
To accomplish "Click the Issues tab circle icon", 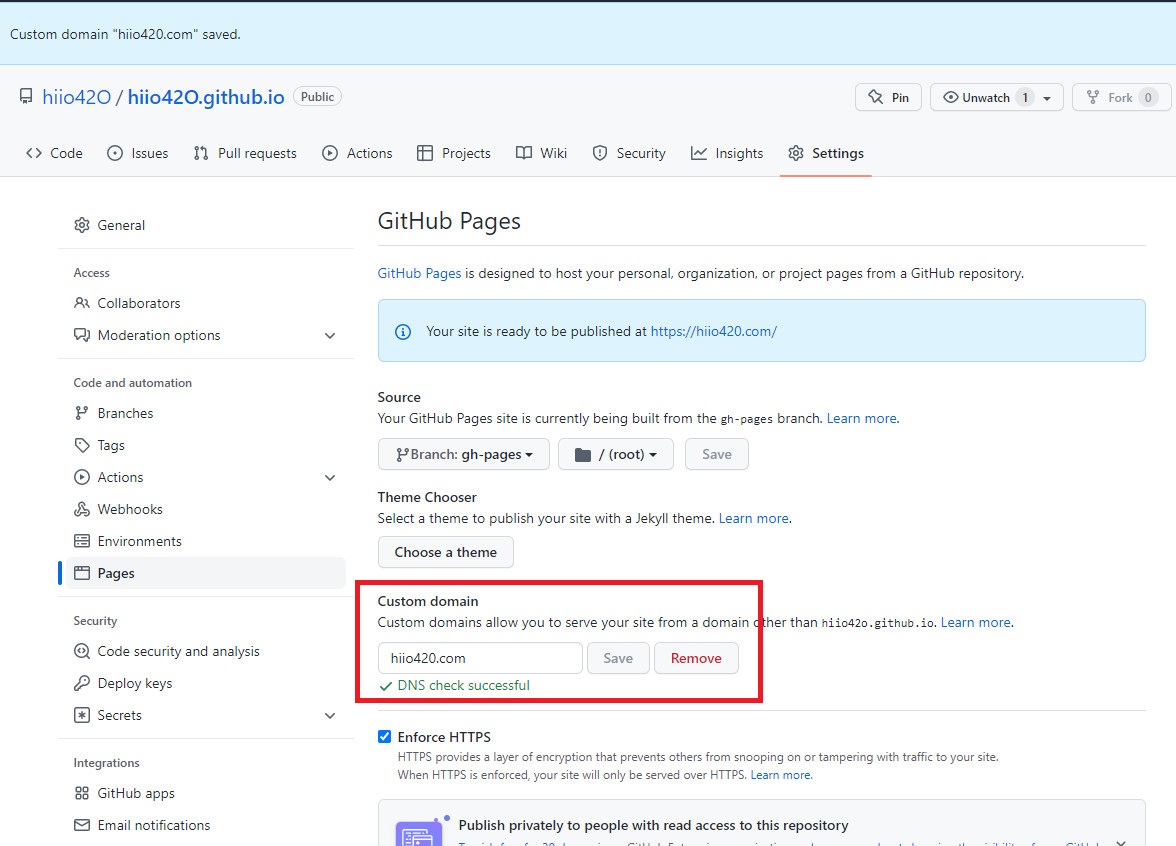I will (115, 153).
